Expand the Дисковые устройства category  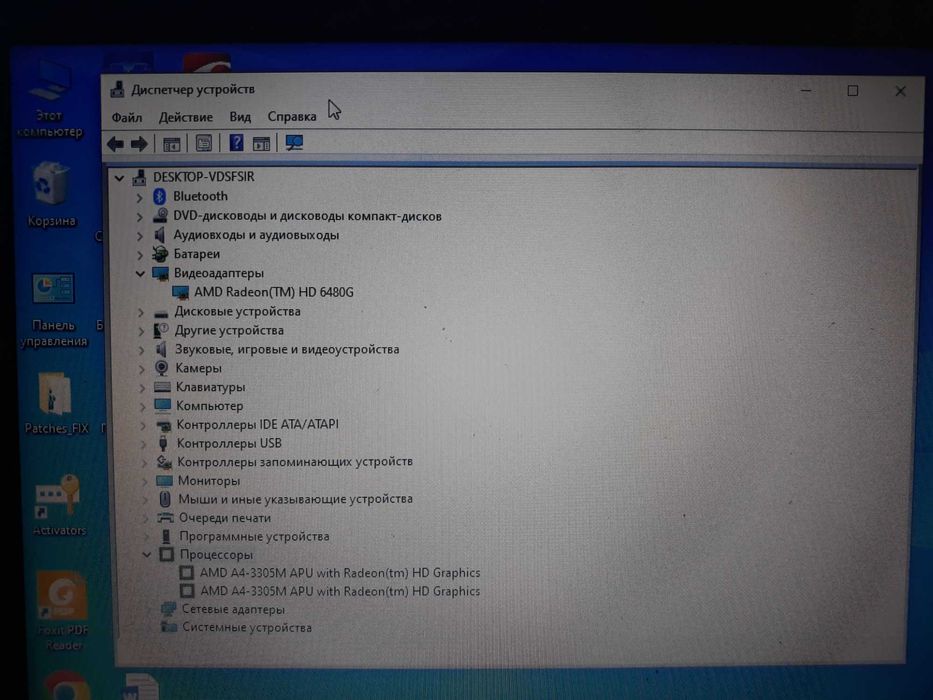(141, 312)
